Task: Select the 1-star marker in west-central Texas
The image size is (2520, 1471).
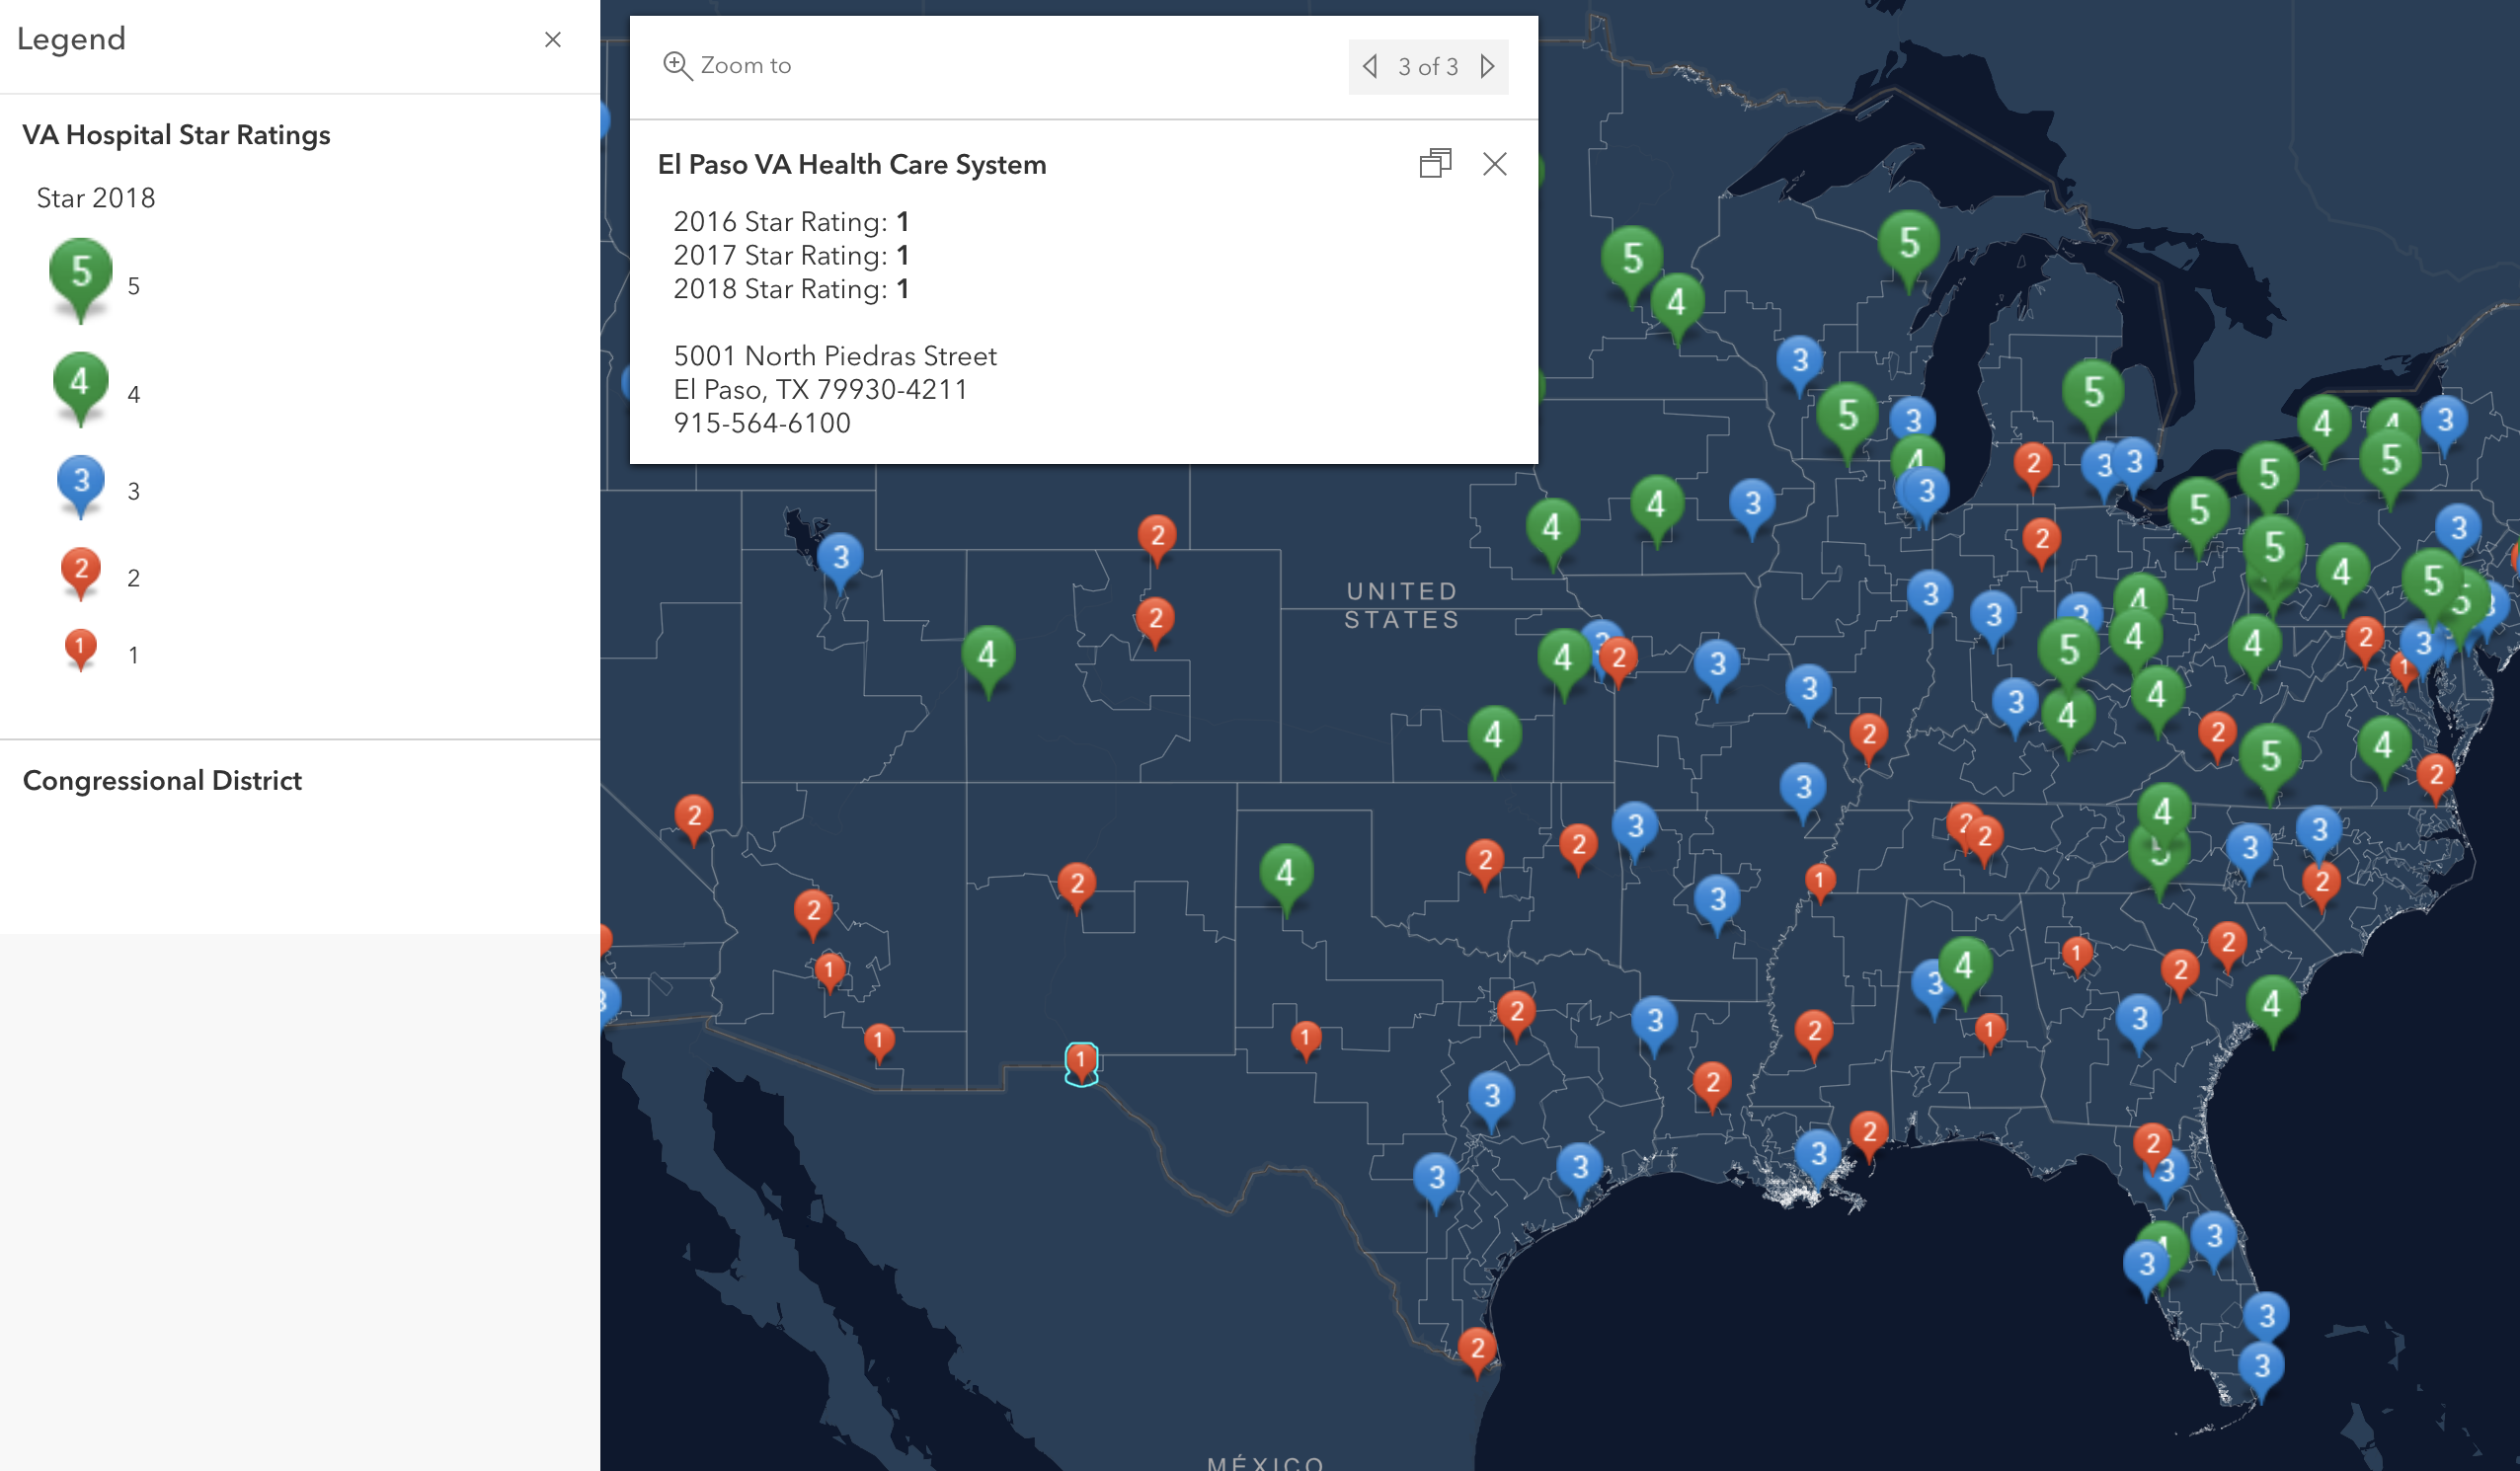Action: 1305,1040
